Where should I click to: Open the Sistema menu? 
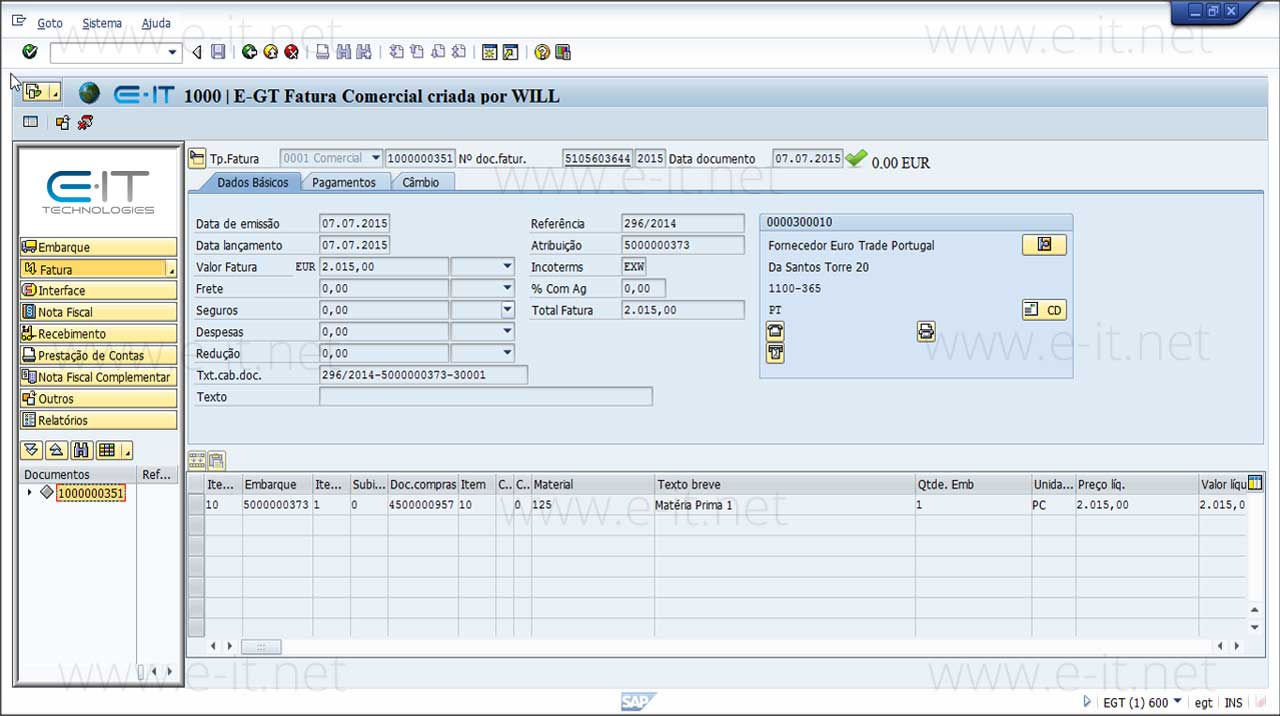[x=102, y=23]
